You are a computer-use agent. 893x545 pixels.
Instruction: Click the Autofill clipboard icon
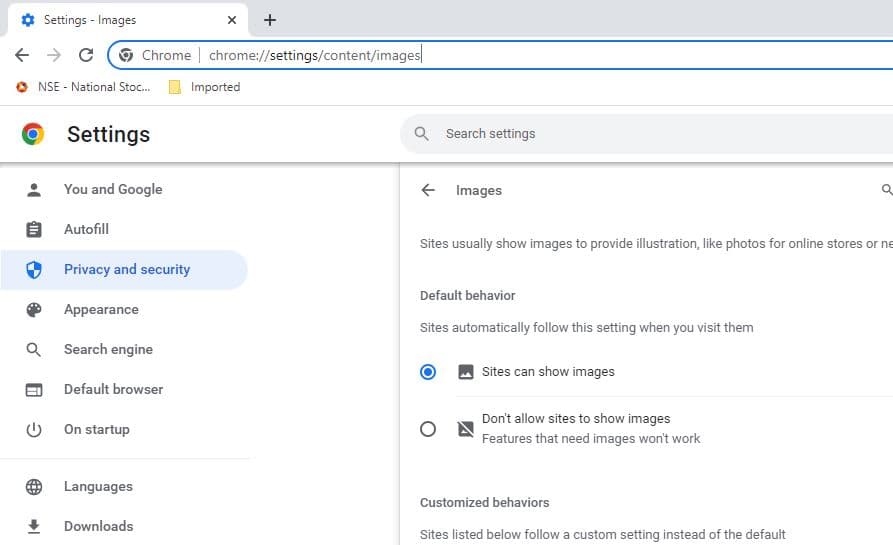point(34,230)
